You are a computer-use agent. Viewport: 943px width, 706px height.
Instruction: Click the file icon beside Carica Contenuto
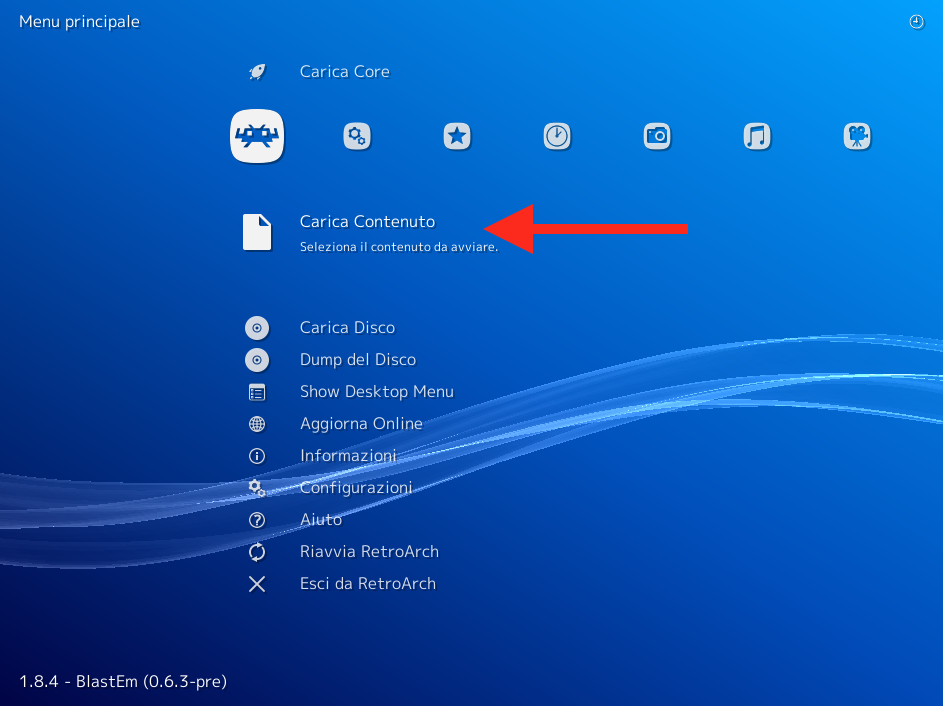point(257,232)
